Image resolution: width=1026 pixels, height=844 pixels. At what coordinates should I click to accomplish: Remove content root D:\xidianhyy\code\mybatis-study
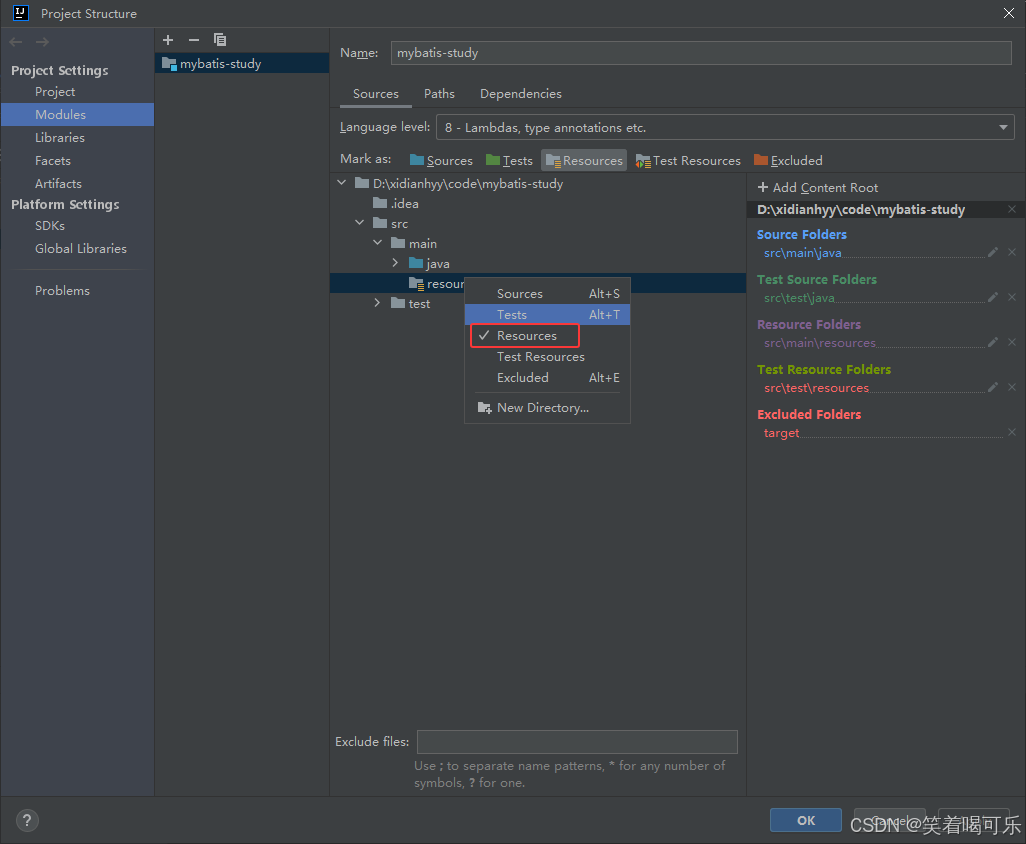pyautogui.click(x=1012, y=209)
